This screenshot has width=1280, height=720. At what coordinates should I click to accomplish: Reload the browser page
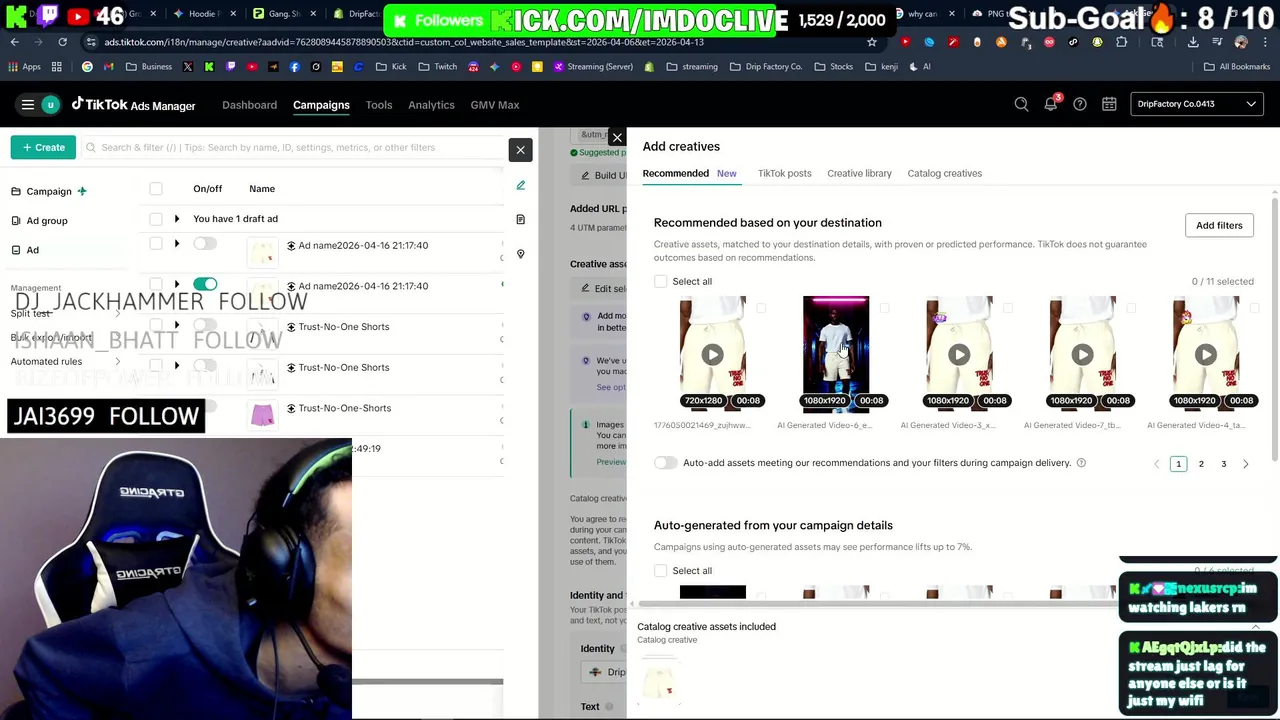pos(62,42)
